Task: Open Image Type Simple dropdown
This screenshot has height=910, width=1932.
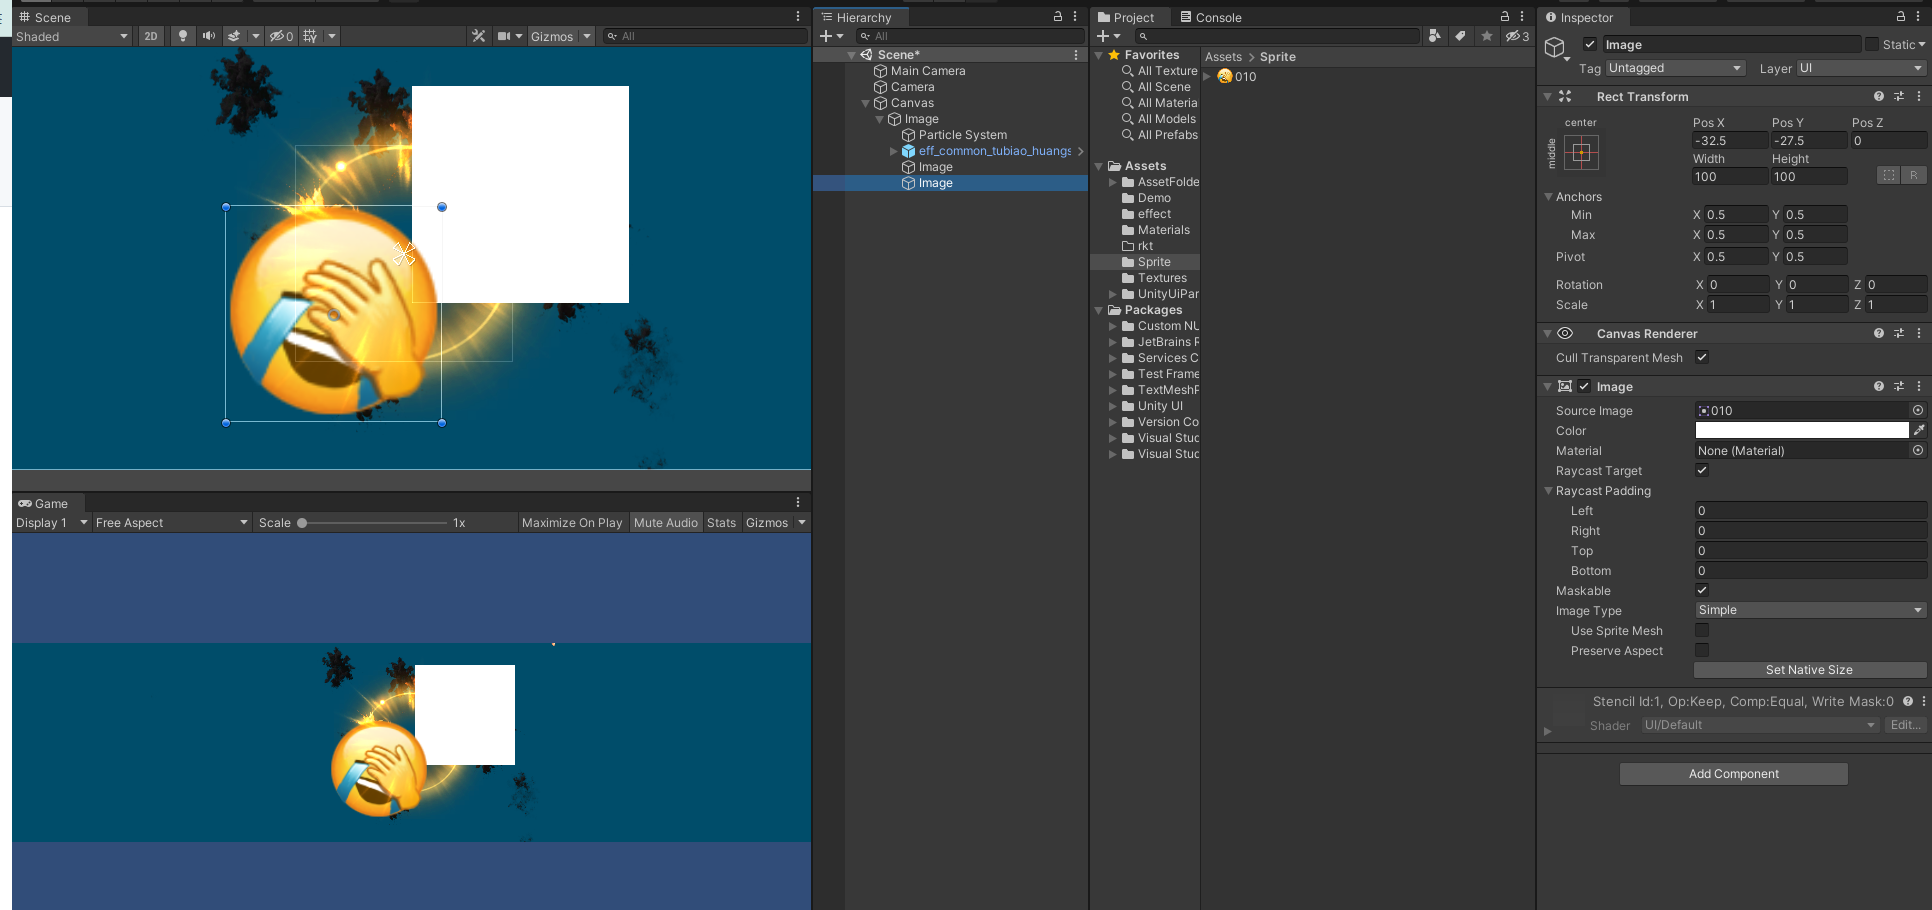Action: [1810, 610]
